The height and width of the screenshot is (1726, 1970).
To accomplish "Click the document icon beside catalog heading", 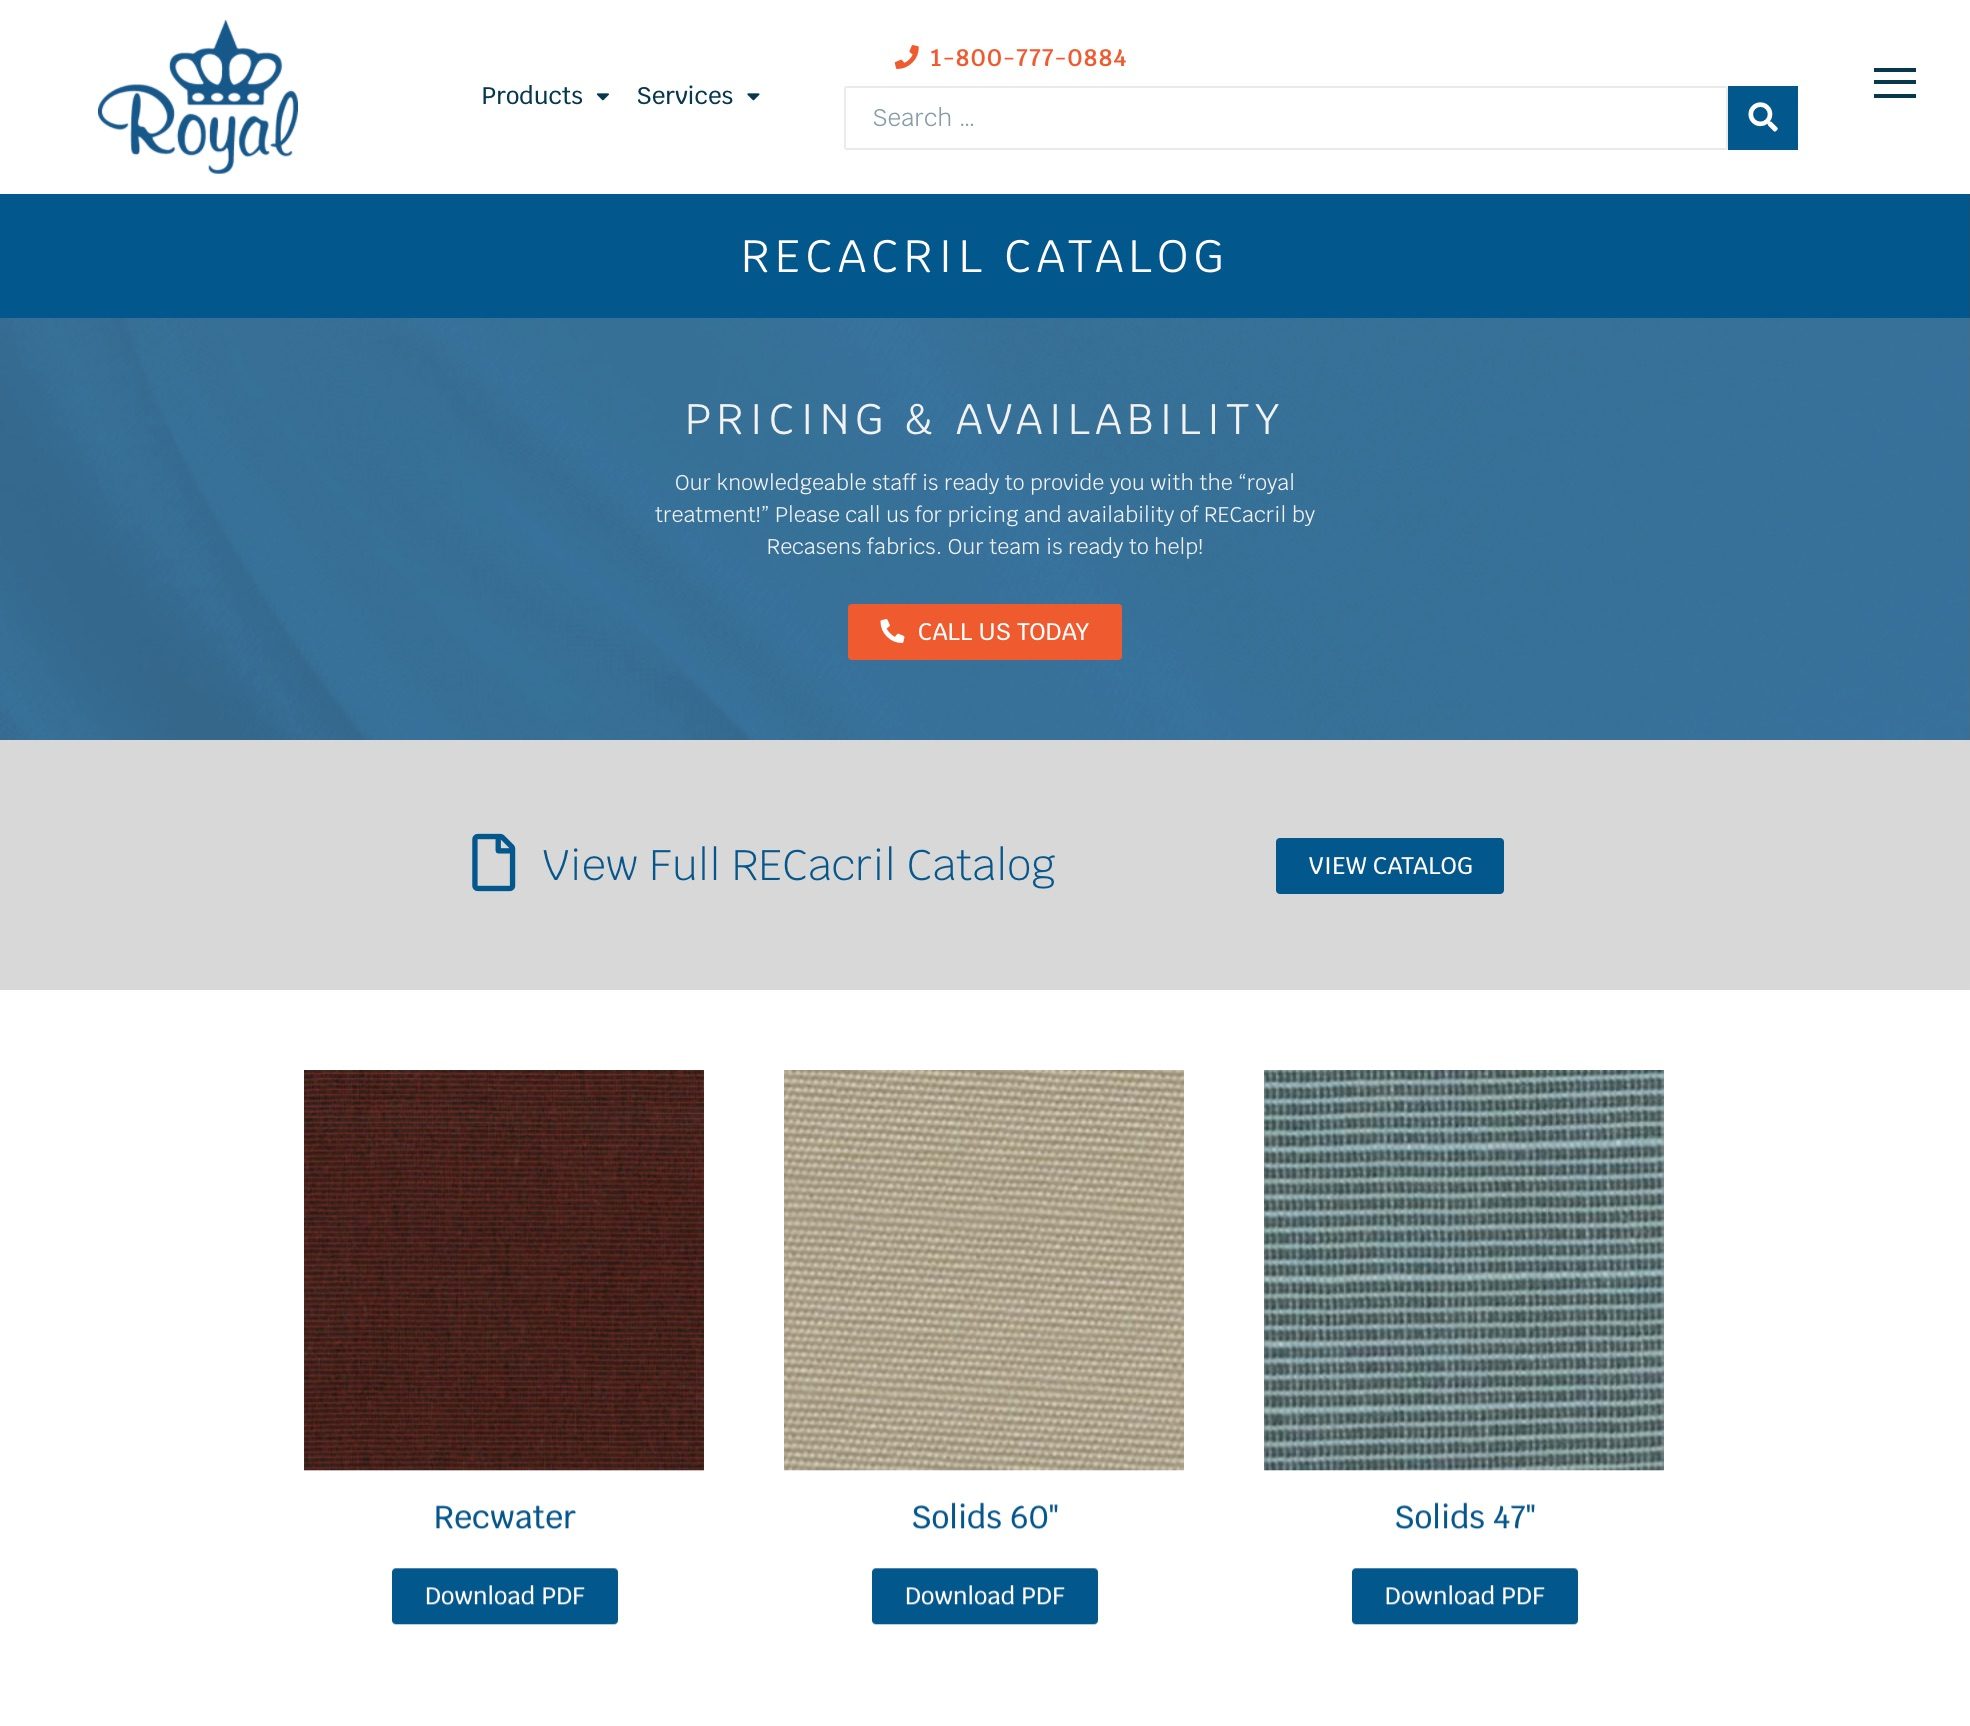I will [494, 862].
